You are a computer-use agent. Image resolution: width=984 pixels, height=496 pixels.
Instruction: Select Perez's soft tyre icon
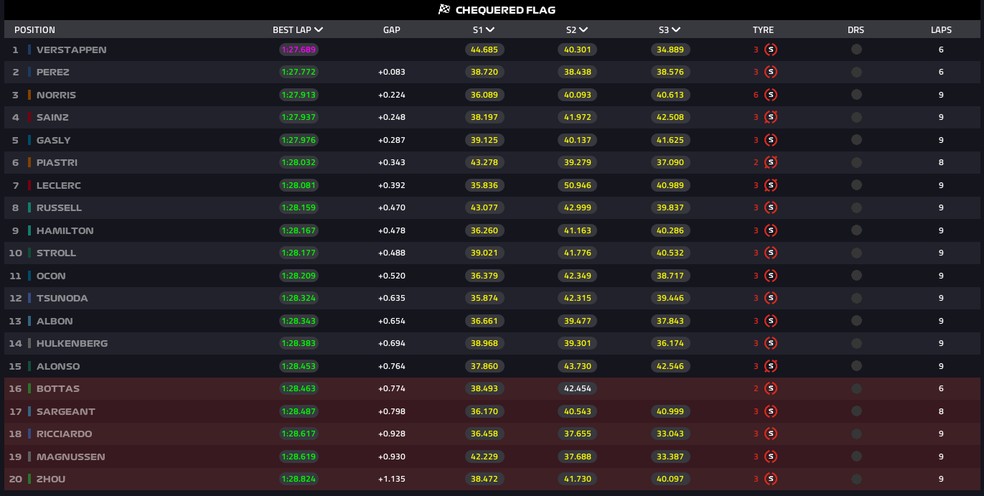click(x=771, y=72)
